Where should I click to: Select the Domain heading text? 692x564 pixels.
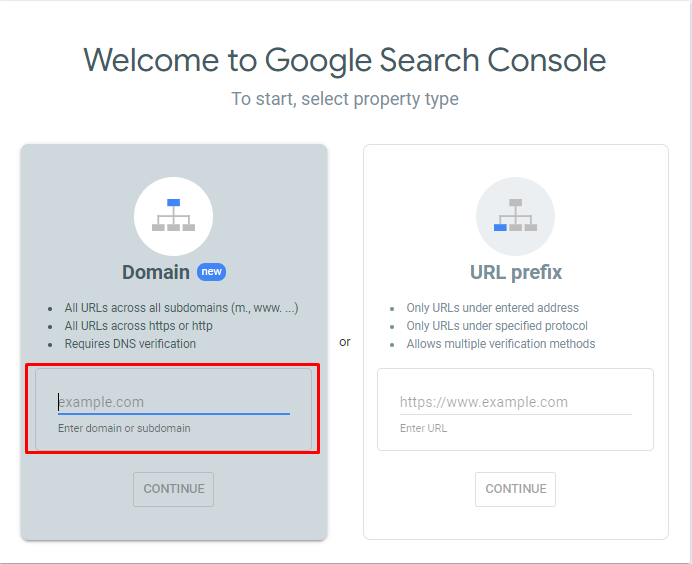click(x=156, y=272)
